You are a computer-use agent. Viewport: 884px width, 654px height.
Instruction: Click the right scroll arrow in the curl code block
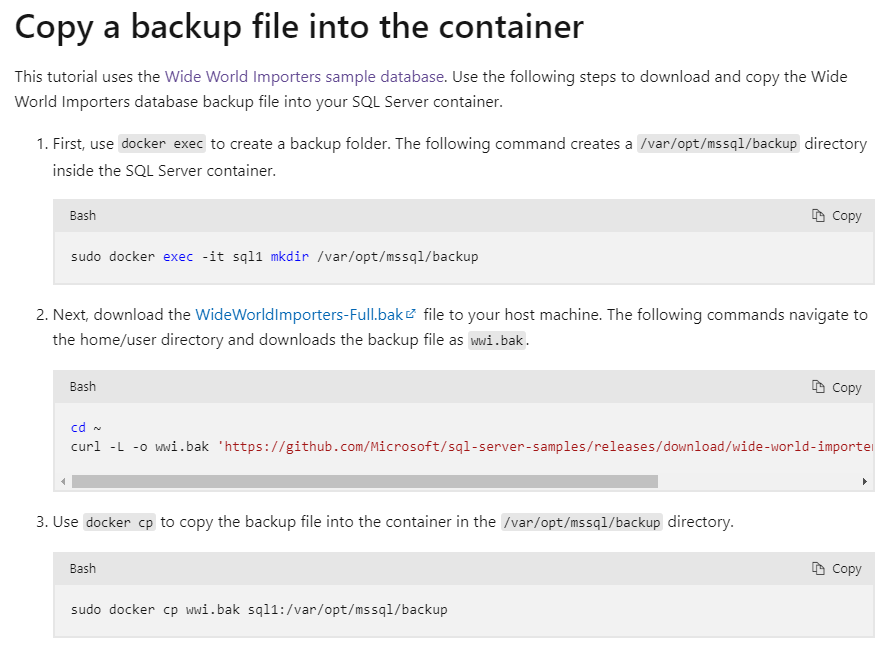[864, 481]
